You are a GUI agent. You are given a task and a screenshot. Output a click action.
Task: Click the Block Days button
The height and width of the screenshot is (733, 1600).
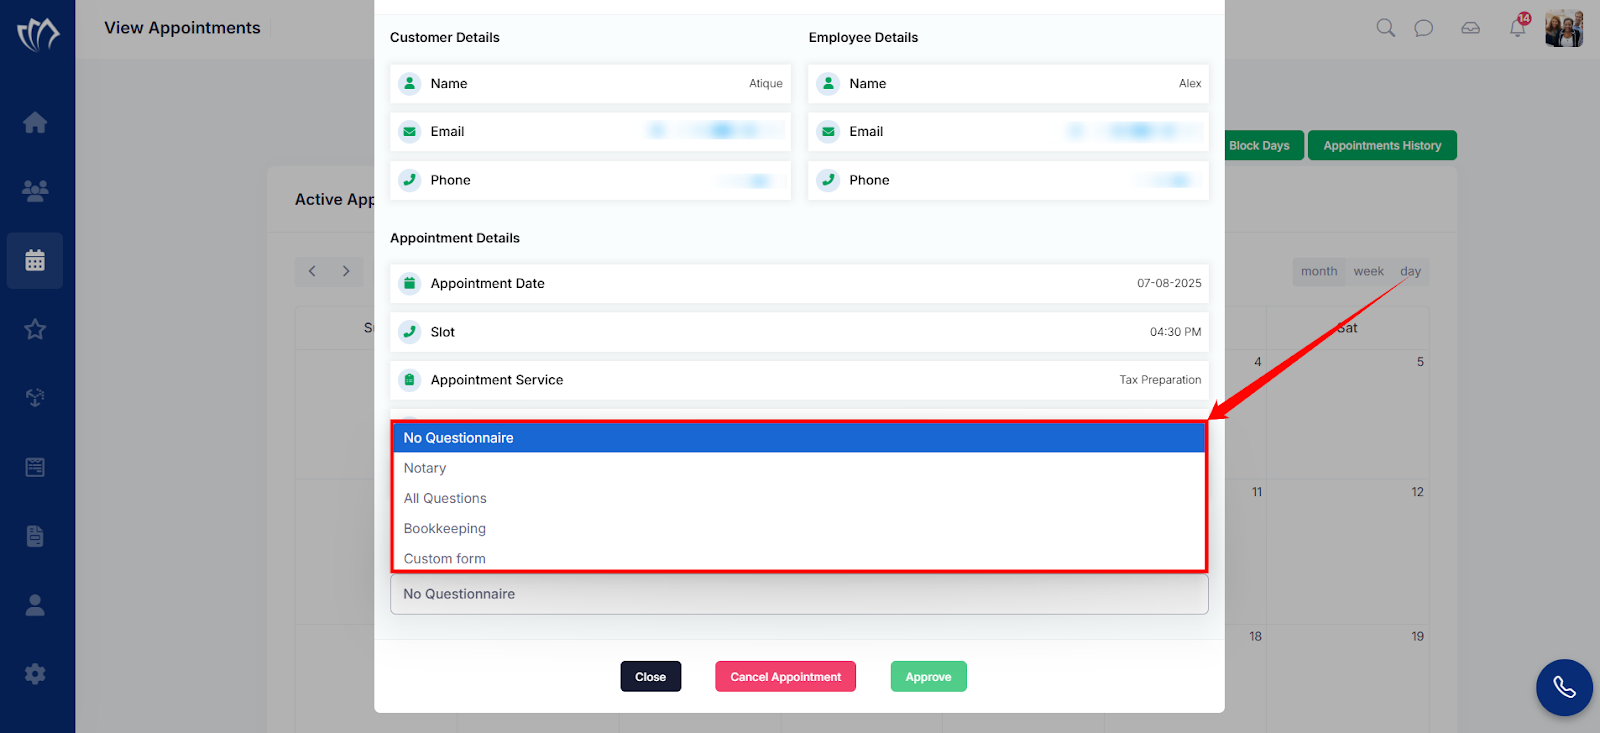tap(1262, 146)
